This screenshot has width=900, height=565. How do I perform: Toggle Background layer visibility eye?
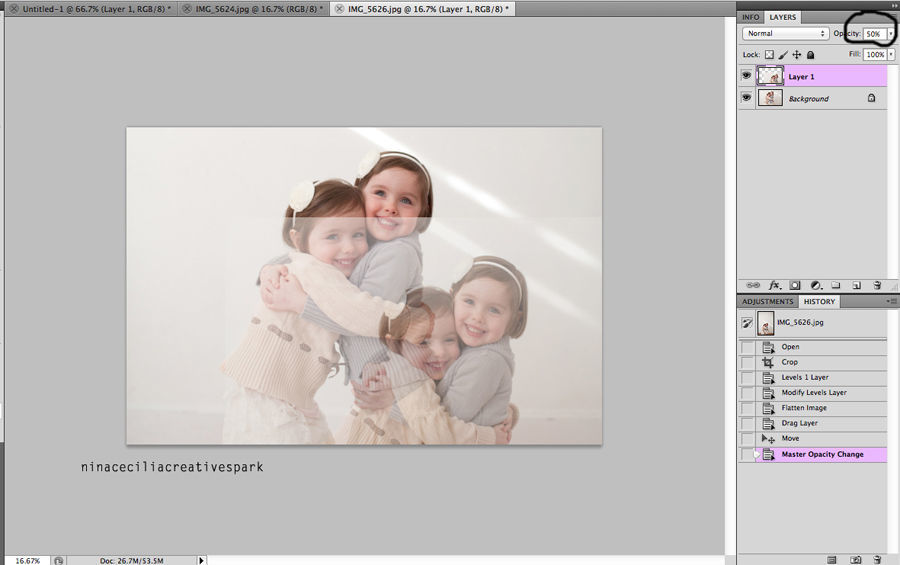pos(746,98)
